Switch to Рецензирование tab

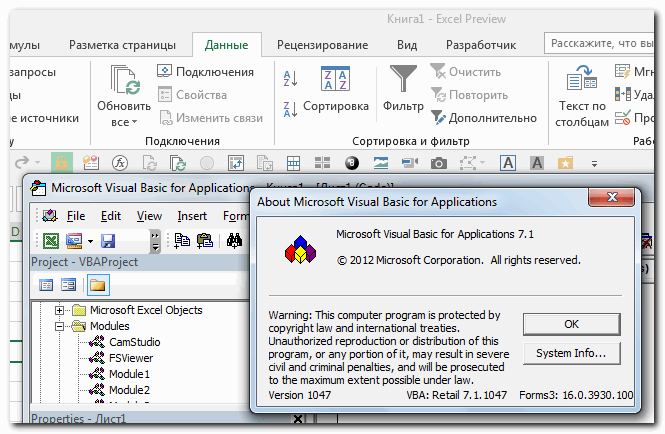point(322,45)
